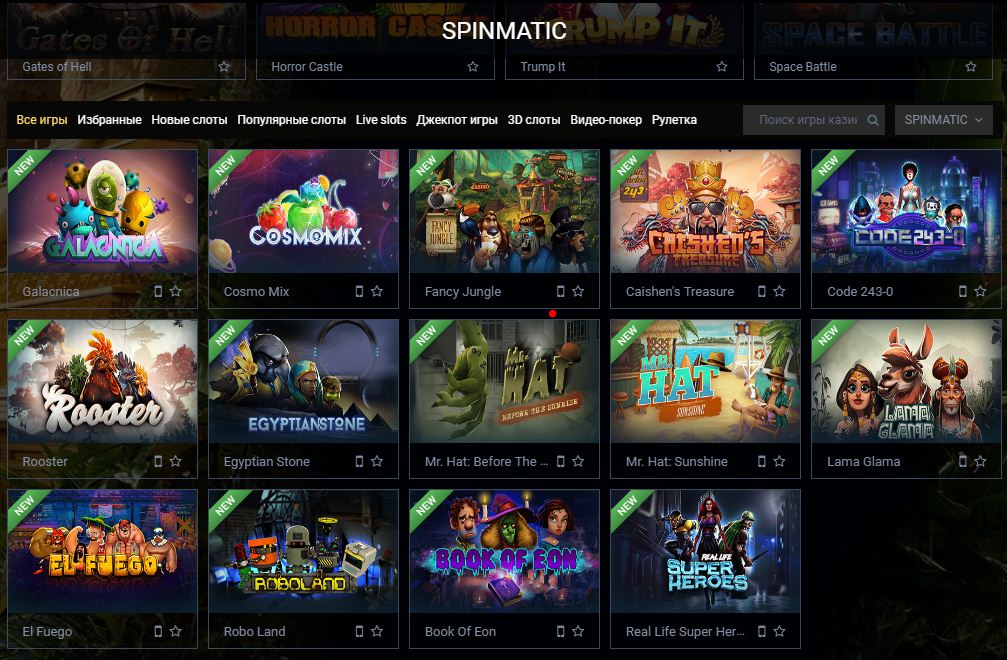Viewport: 1007px width, 660px height.
Task: Click the star icon on Space Battle
Action: tap(970, 67)
